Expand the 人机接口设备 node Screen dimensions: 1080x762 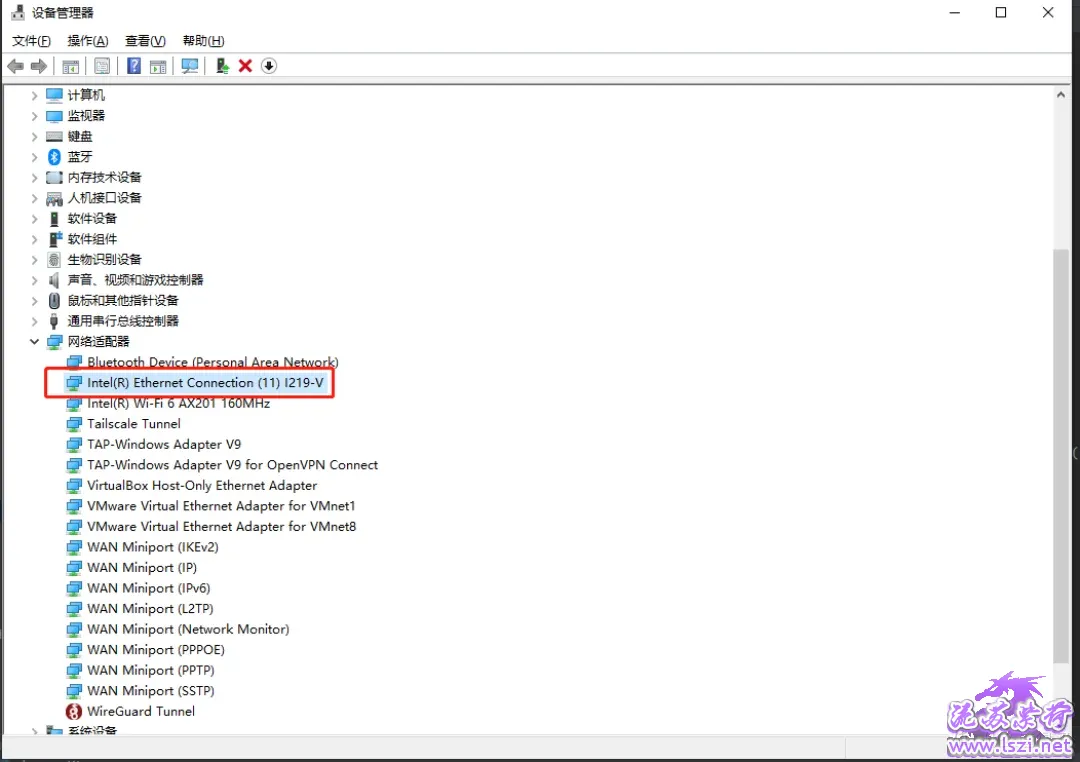point(34,199)
